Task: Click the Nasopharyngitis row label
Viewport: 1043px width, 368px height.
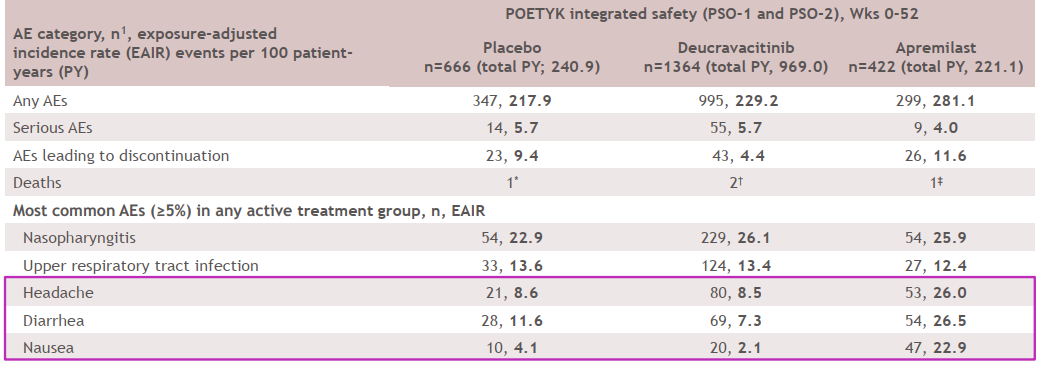Action: 79,238
